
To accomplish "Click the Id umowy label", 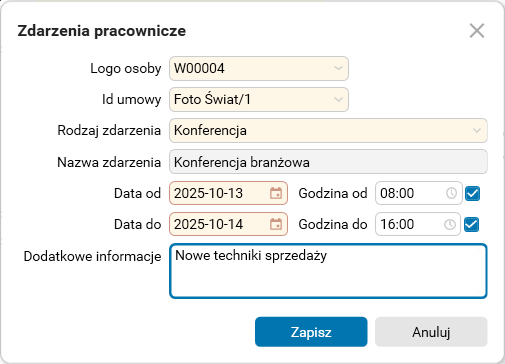I will click(131, 100).
